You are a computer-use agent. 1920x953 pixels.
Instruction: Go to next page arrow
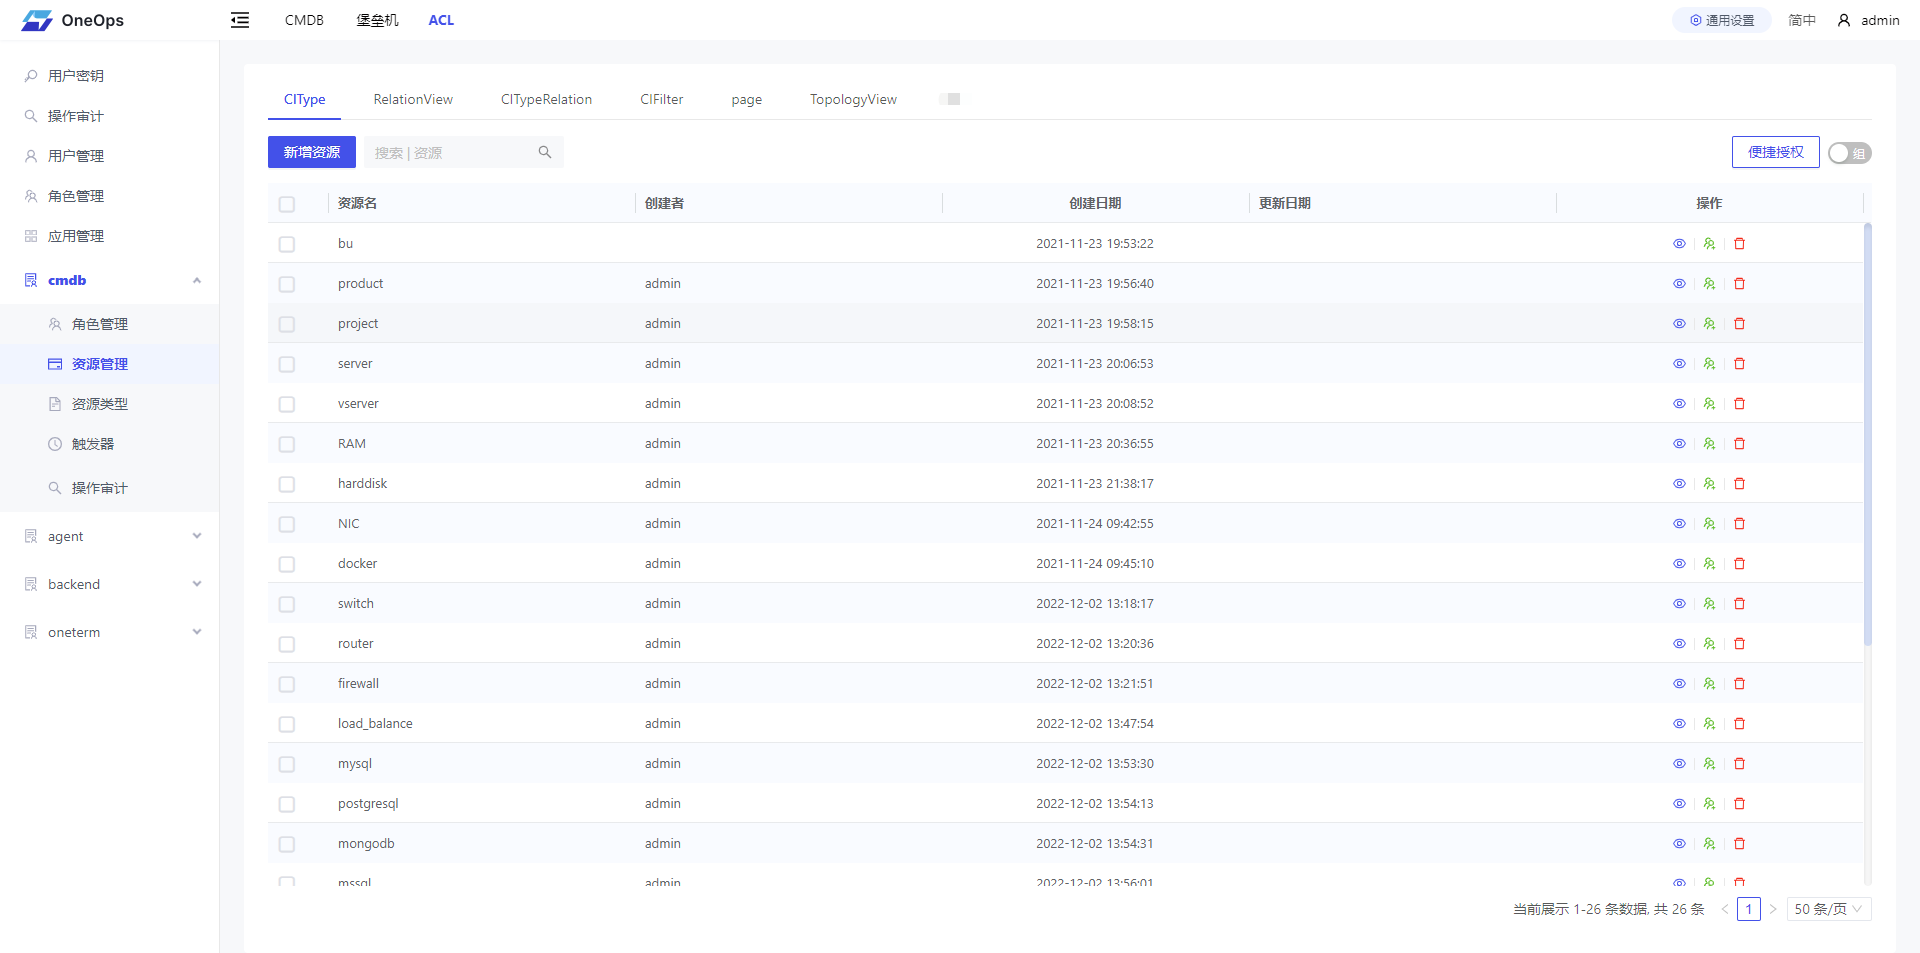[1773, 909]
